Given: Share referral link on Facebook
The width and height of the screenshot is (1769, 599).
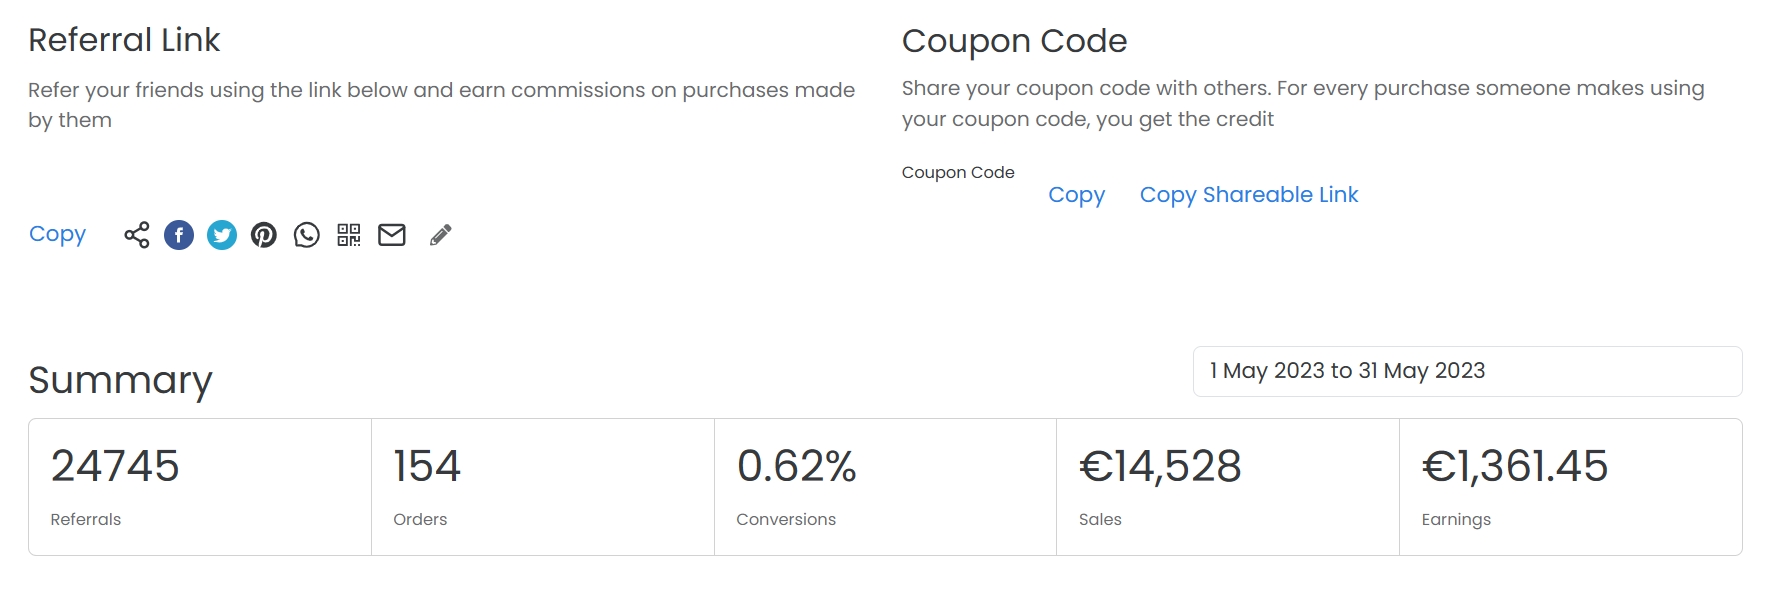Looking at the screenshot, I should (x=179, y=235).
